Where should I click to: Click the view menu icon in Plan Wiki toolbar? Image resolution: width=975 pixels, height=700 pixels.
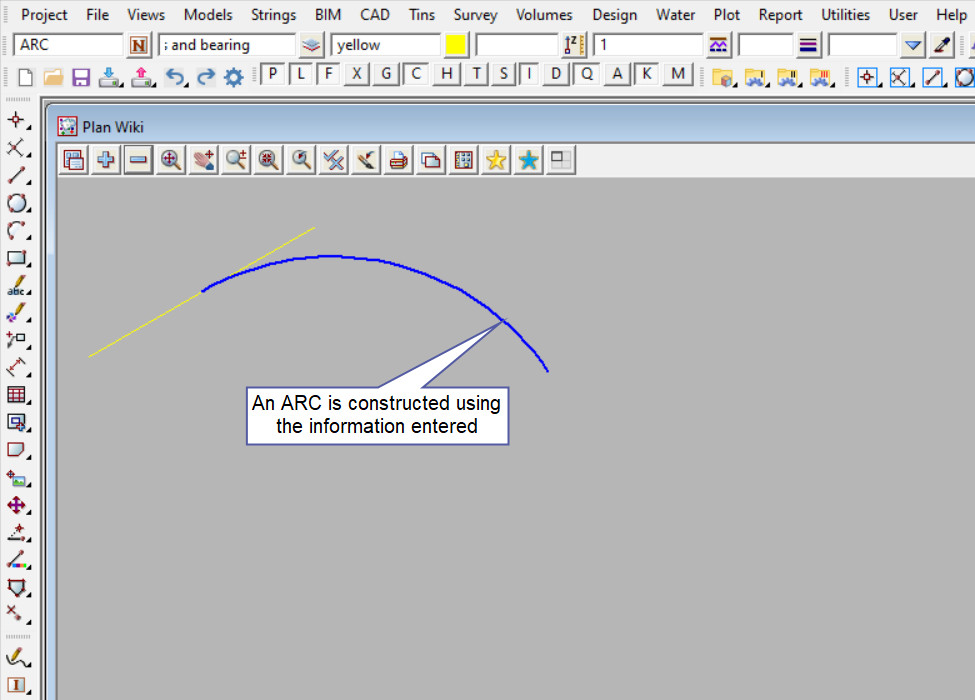(72, 160)
